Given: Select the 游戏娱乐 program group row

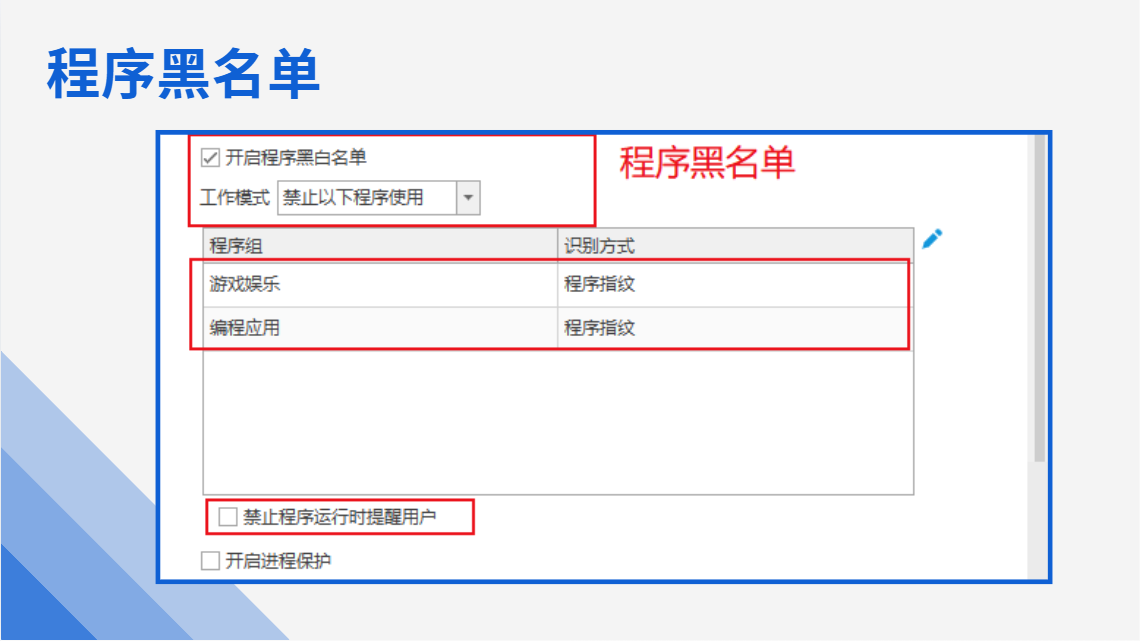Looking at the screenshot, I should (558, 284).
